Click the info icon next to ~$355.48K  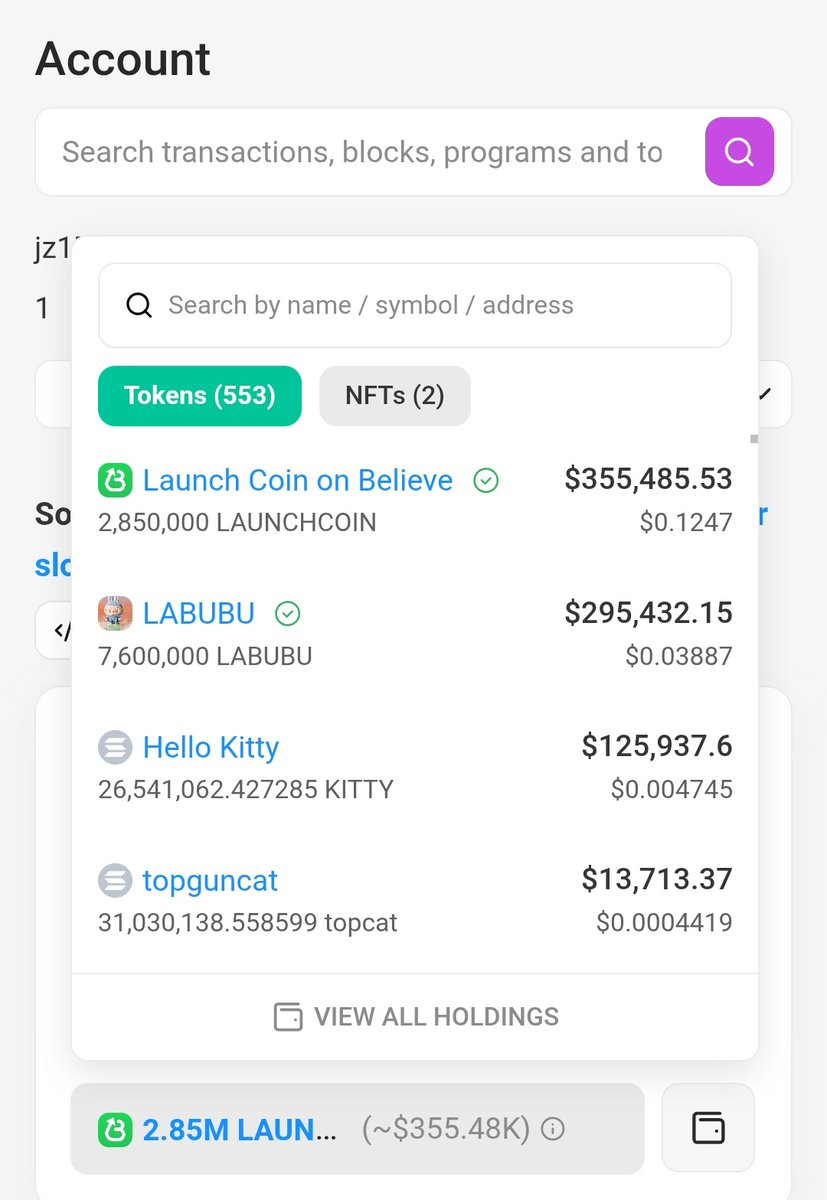[x=552, y=1129]
